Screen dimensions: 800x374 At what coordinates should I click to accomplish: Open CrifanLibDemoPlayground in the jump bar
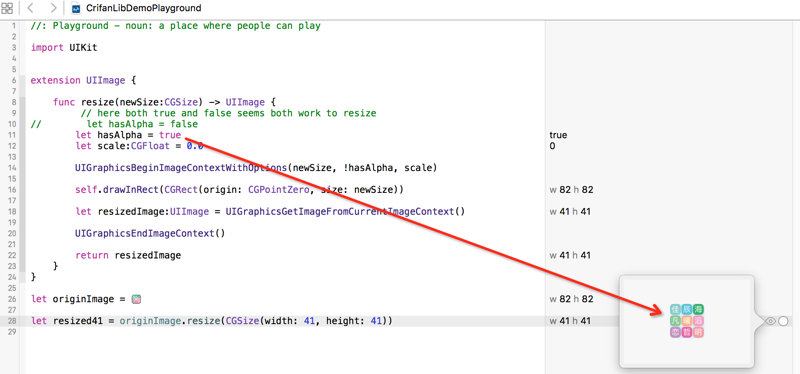pos(143,8)
